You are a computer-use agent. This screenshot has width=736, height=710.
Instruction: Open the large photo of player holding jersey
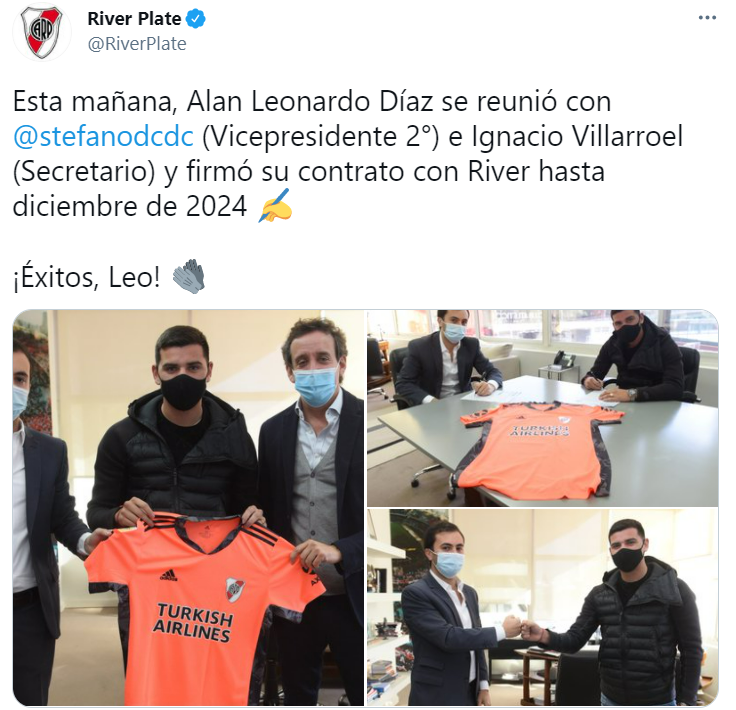tap(188, 507)
